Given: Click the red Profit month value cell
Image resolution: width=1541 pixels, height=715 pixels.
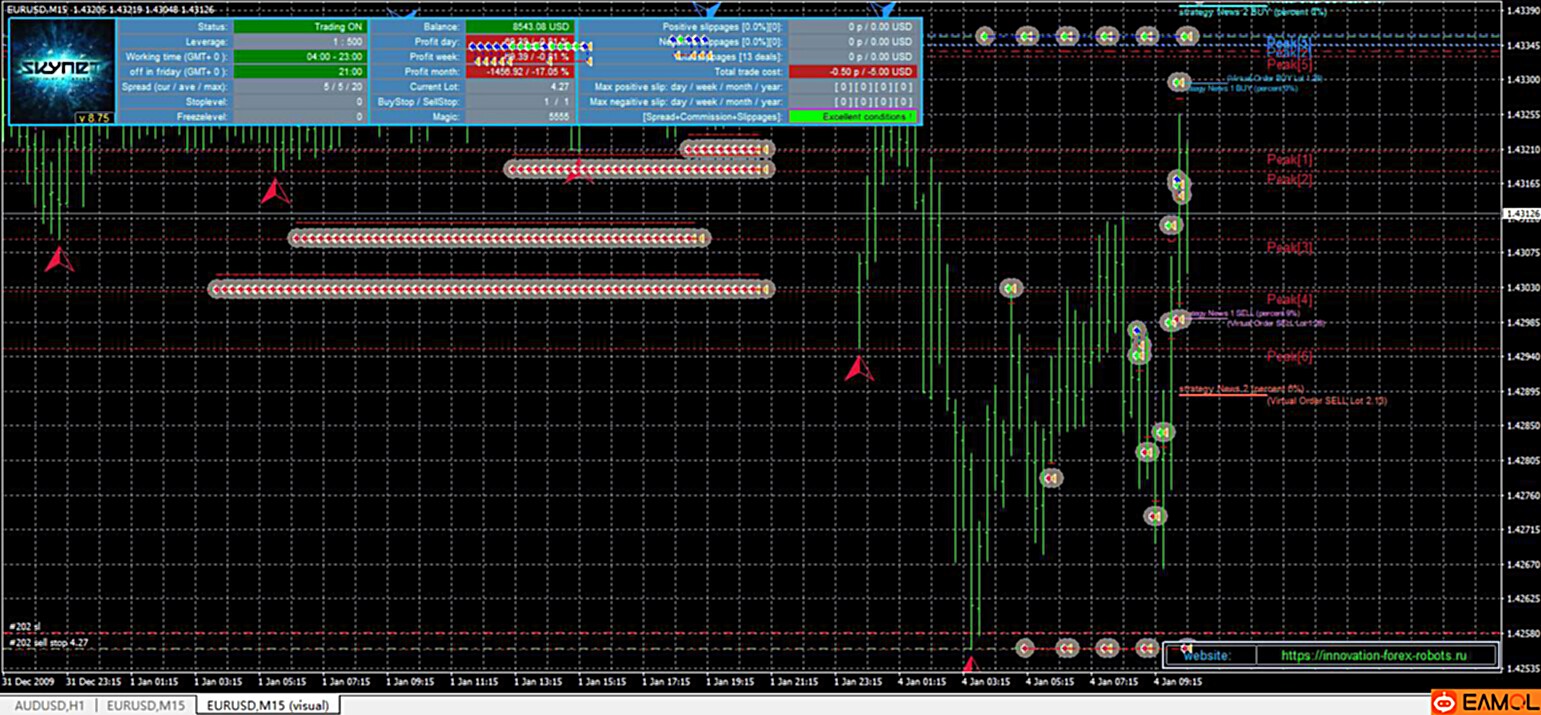Looking at the screenshot, I should click(x=521, y=72).
